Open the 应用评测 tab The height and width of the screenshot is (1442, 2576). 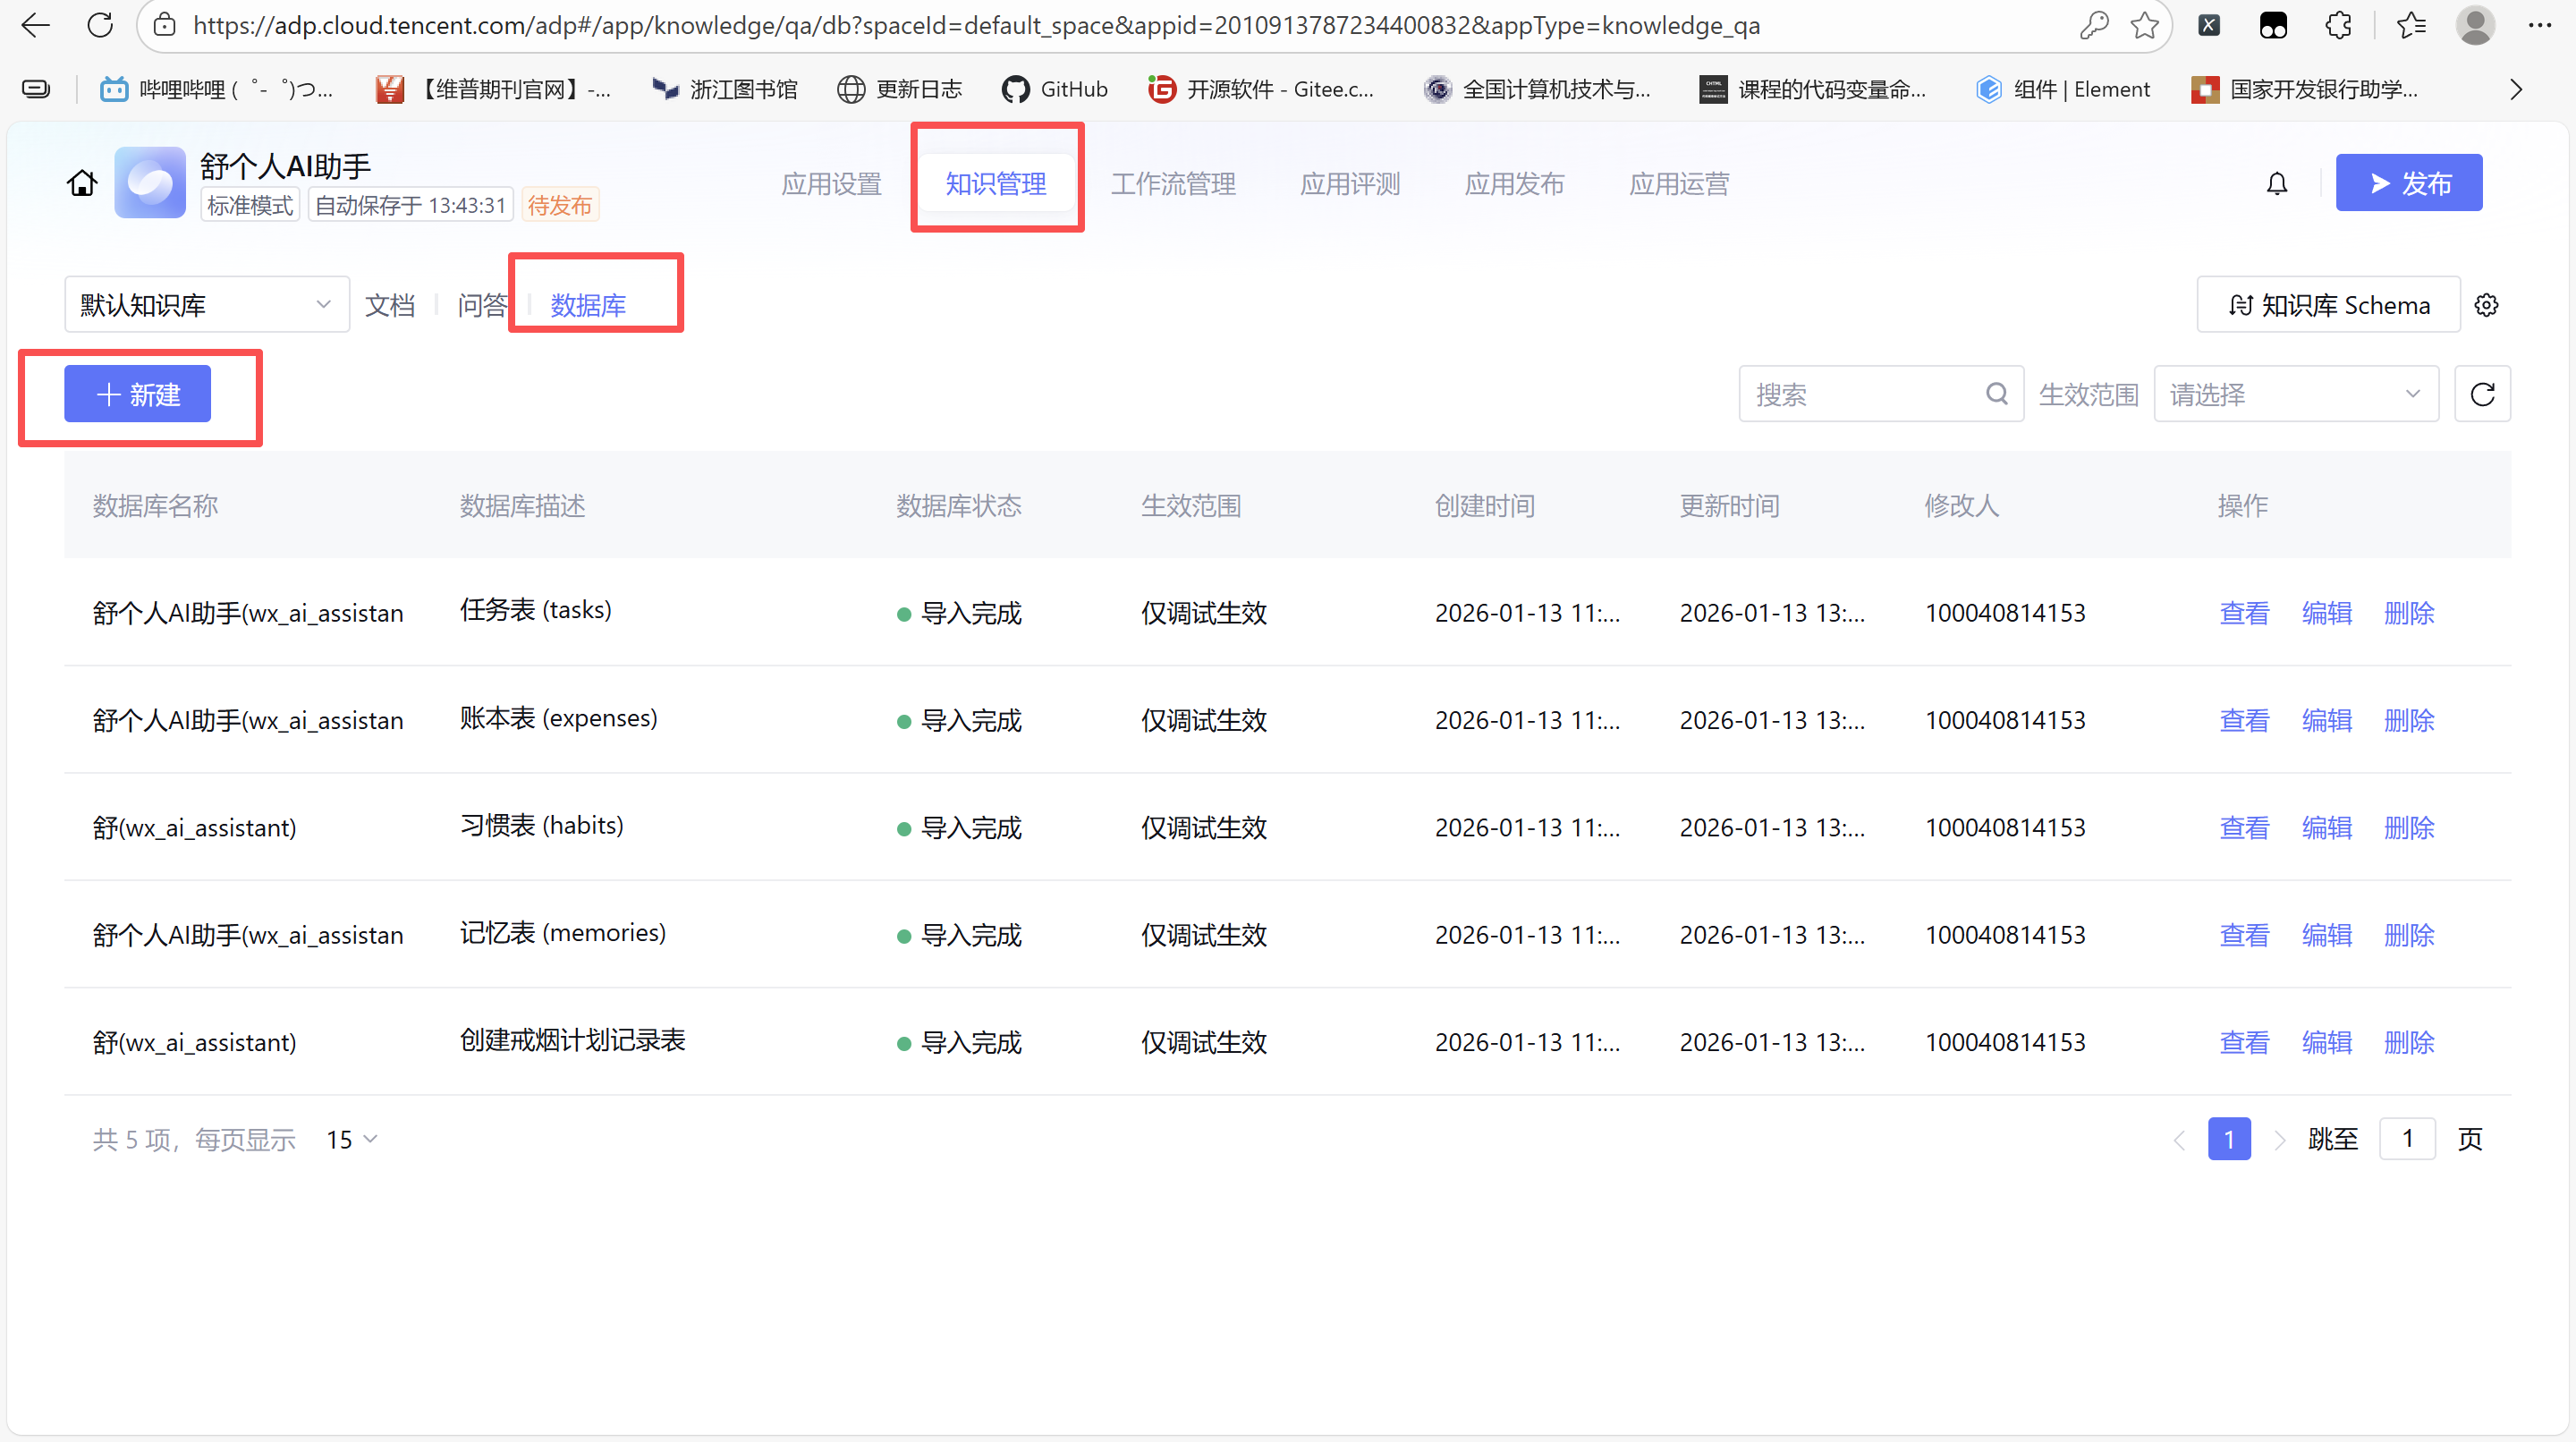(x=1350, y=184)
